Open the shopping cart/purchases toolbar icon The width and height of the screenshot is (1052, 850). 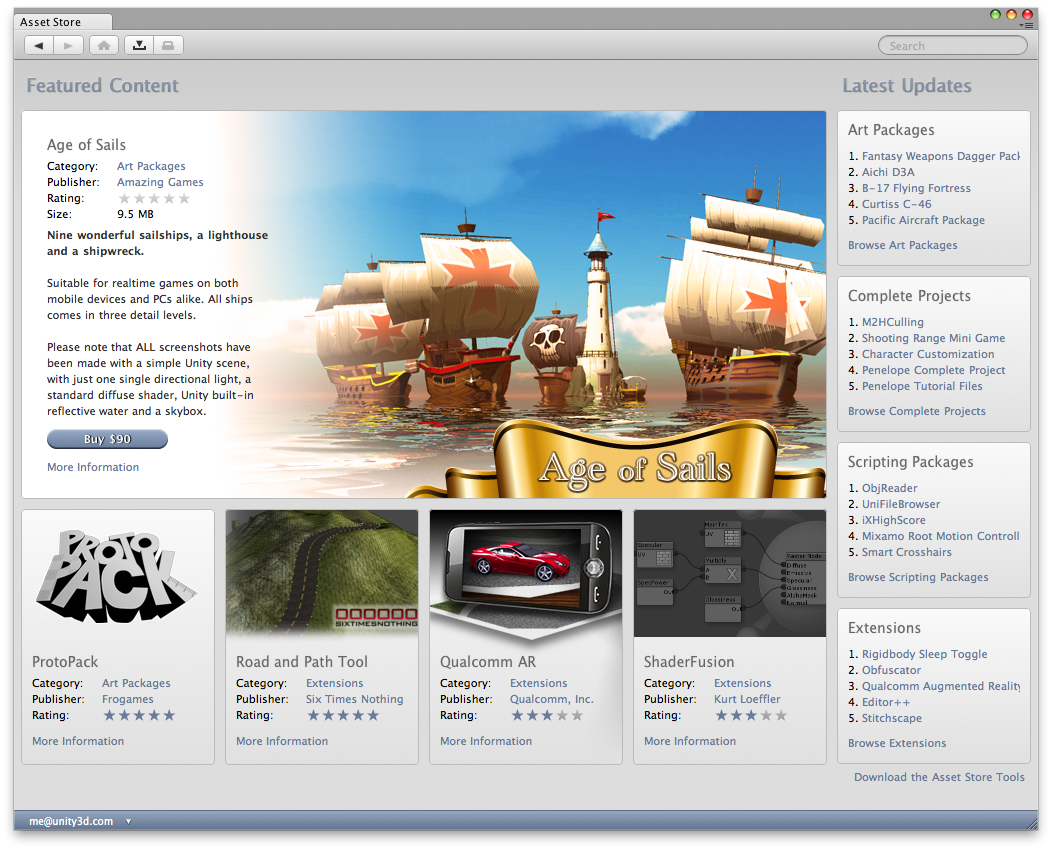[168, 46]
